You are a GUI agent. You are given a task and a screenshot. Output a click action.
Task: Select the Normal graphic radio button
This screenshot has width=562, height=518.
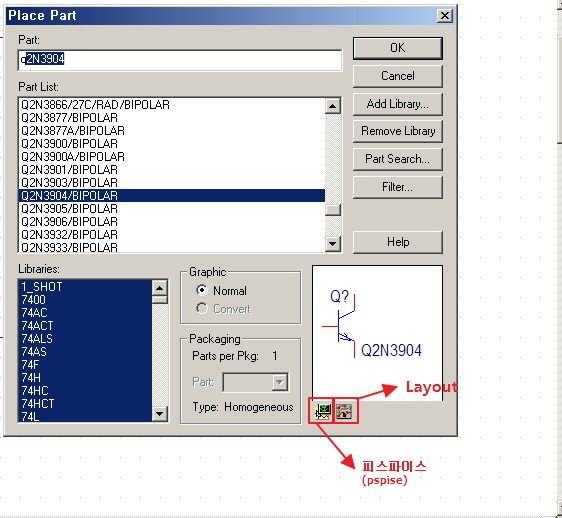click(202, 290)
